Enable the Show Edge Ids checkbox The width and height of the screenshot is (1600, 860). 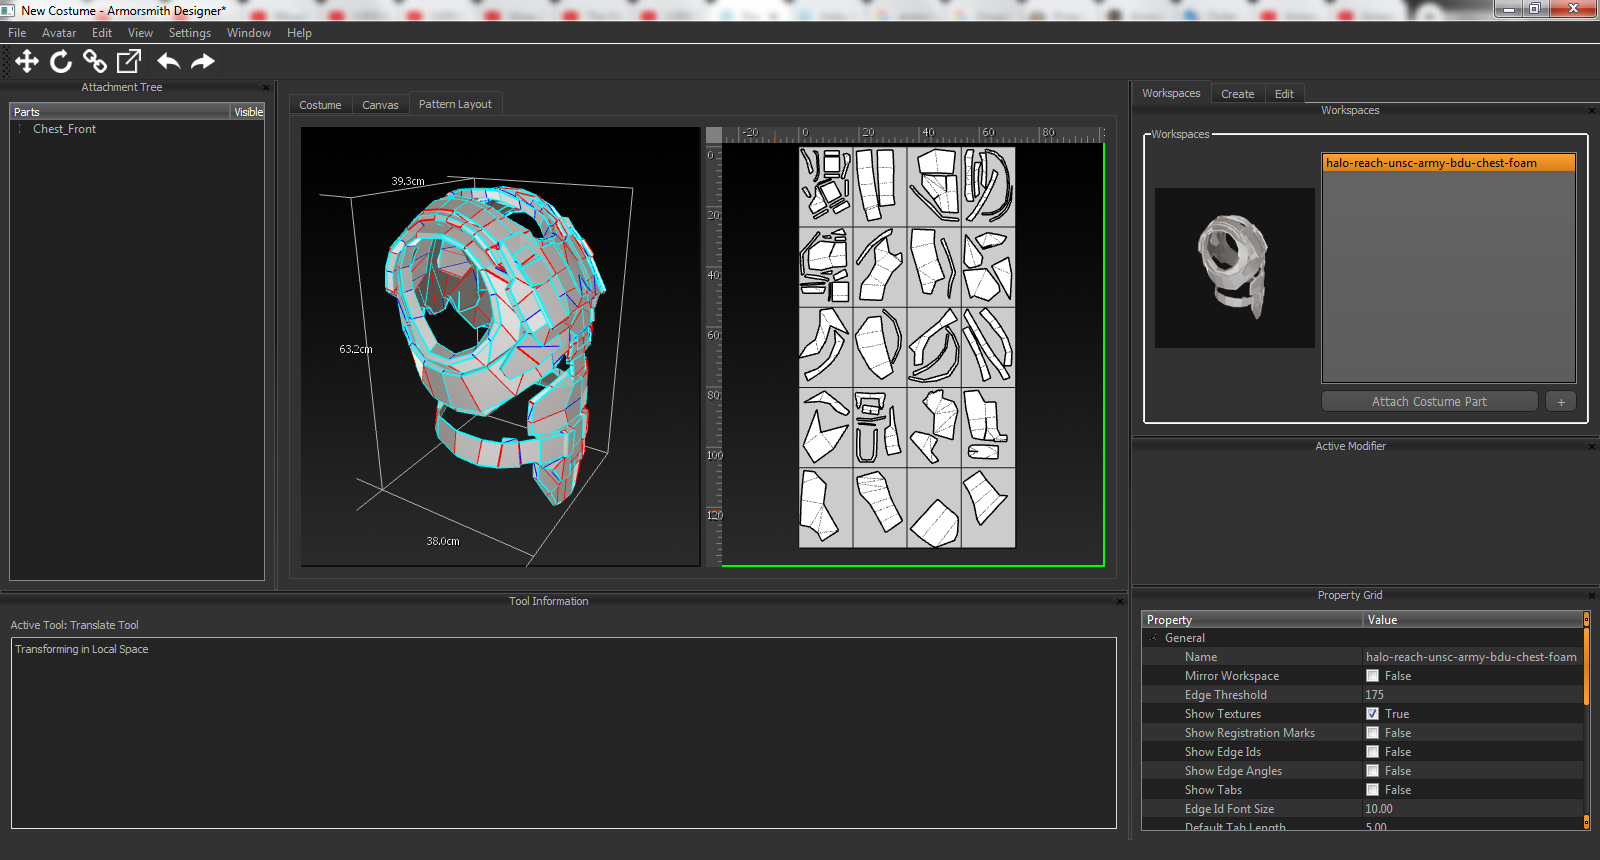(x=1372, y=752)
